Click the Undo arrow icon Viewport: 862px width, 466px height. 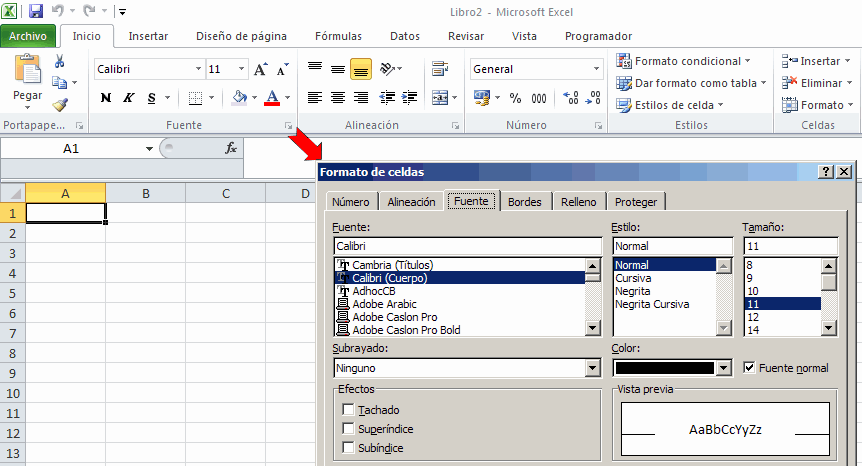[58, 11]
